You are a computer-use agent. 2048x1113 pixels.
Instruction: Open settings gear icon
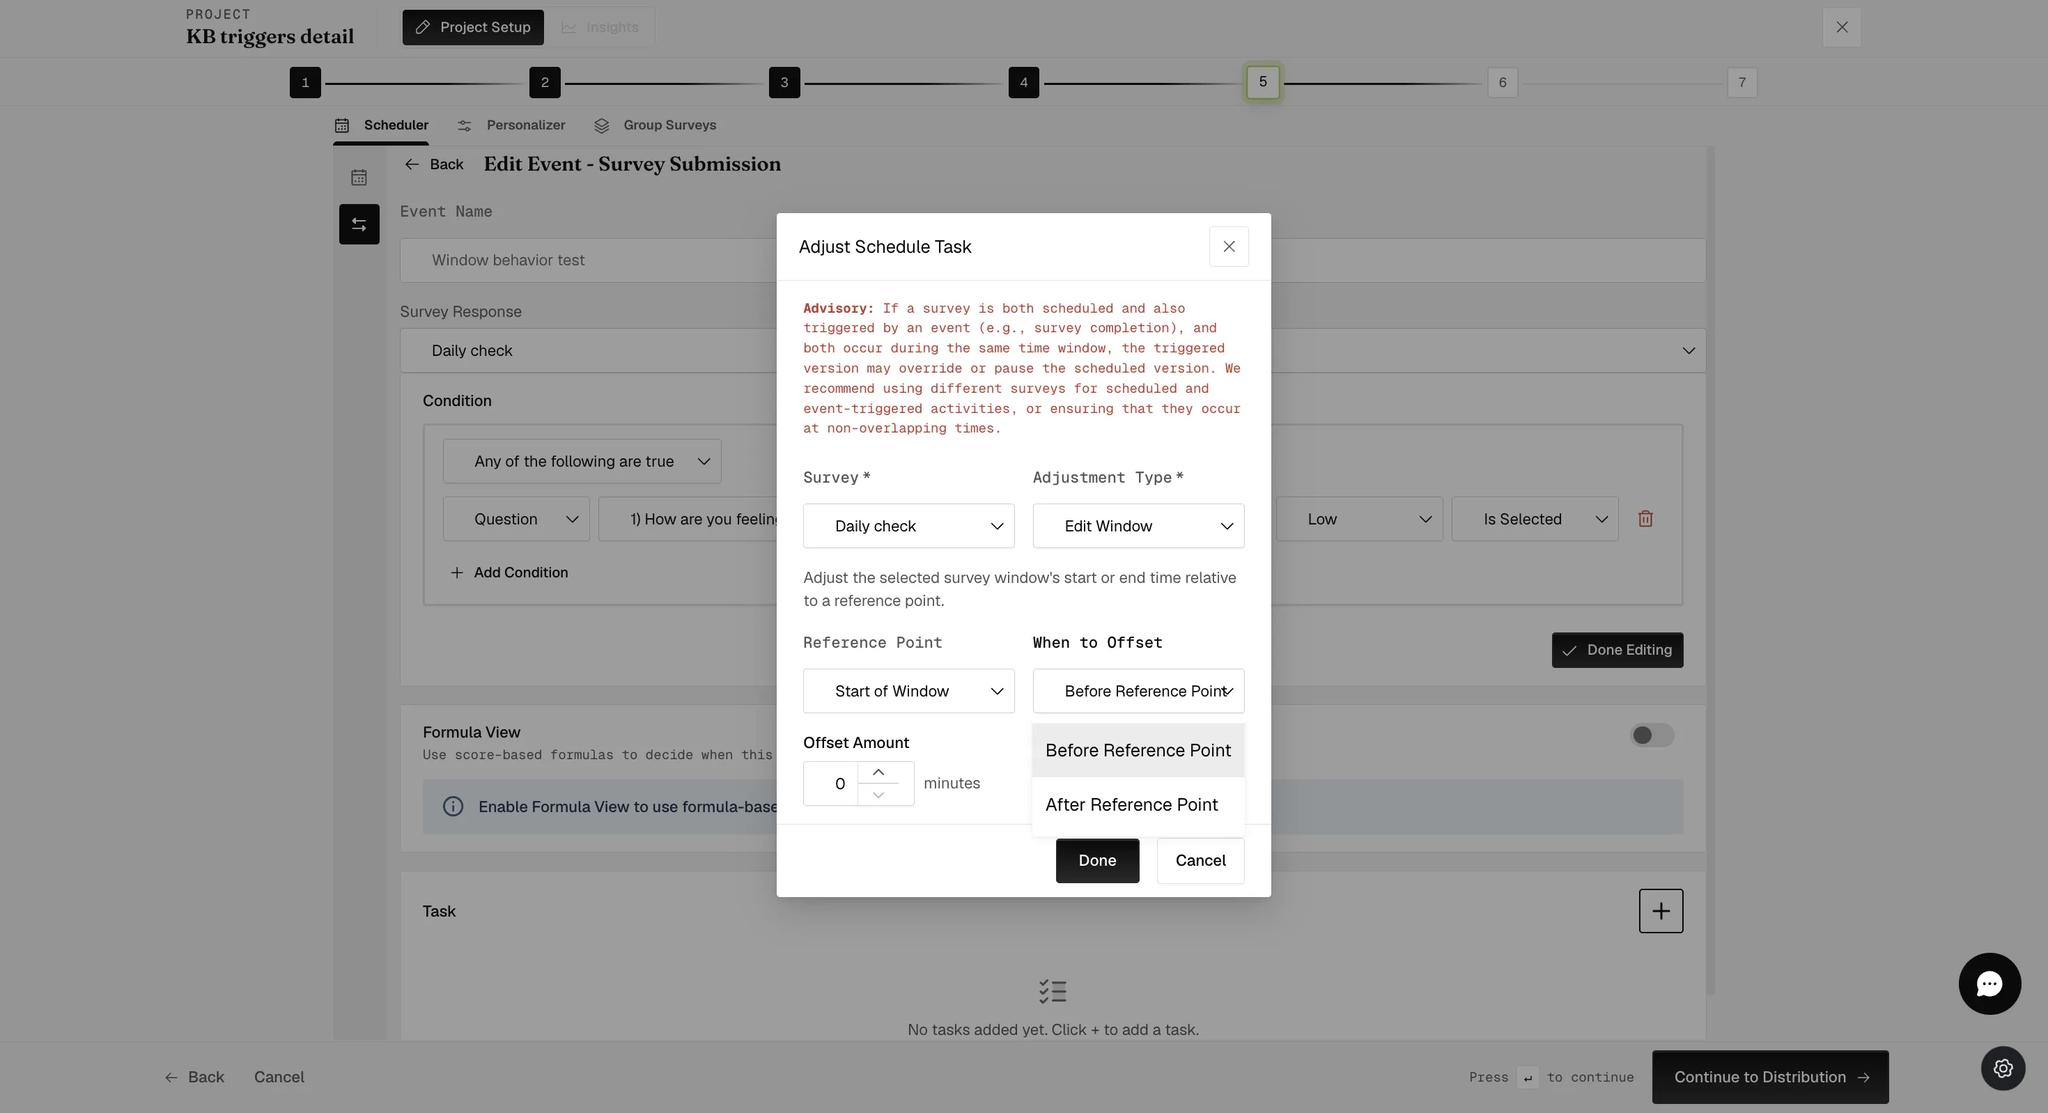coord(2003,1068)
